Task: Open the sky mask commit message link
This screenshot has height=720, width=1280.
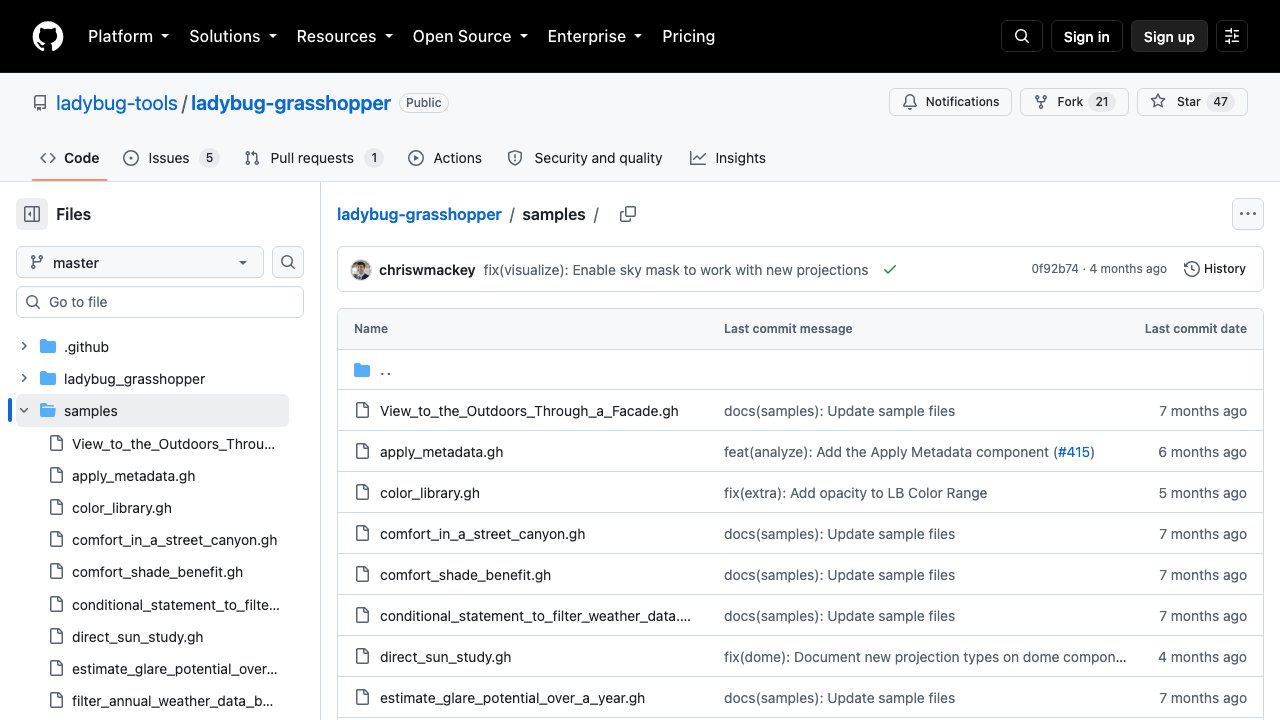Action: (676, 269)
